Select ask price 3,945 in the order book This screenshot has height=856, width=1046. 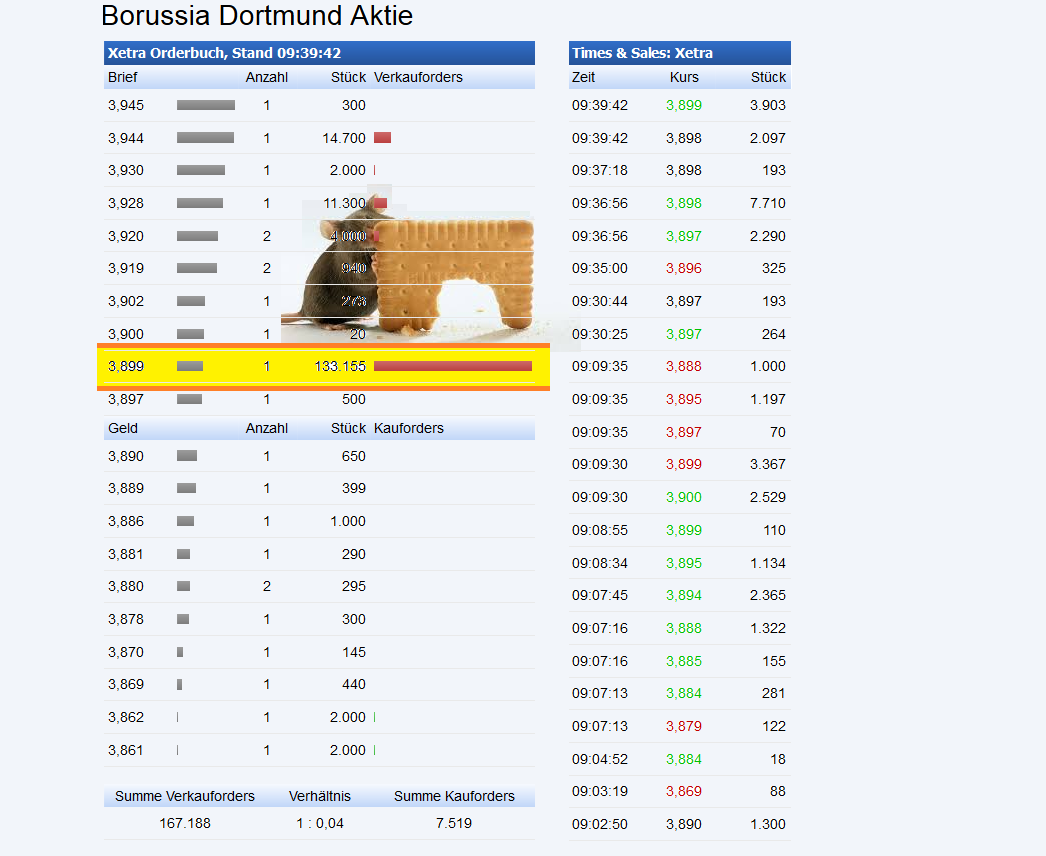point(126,105)
